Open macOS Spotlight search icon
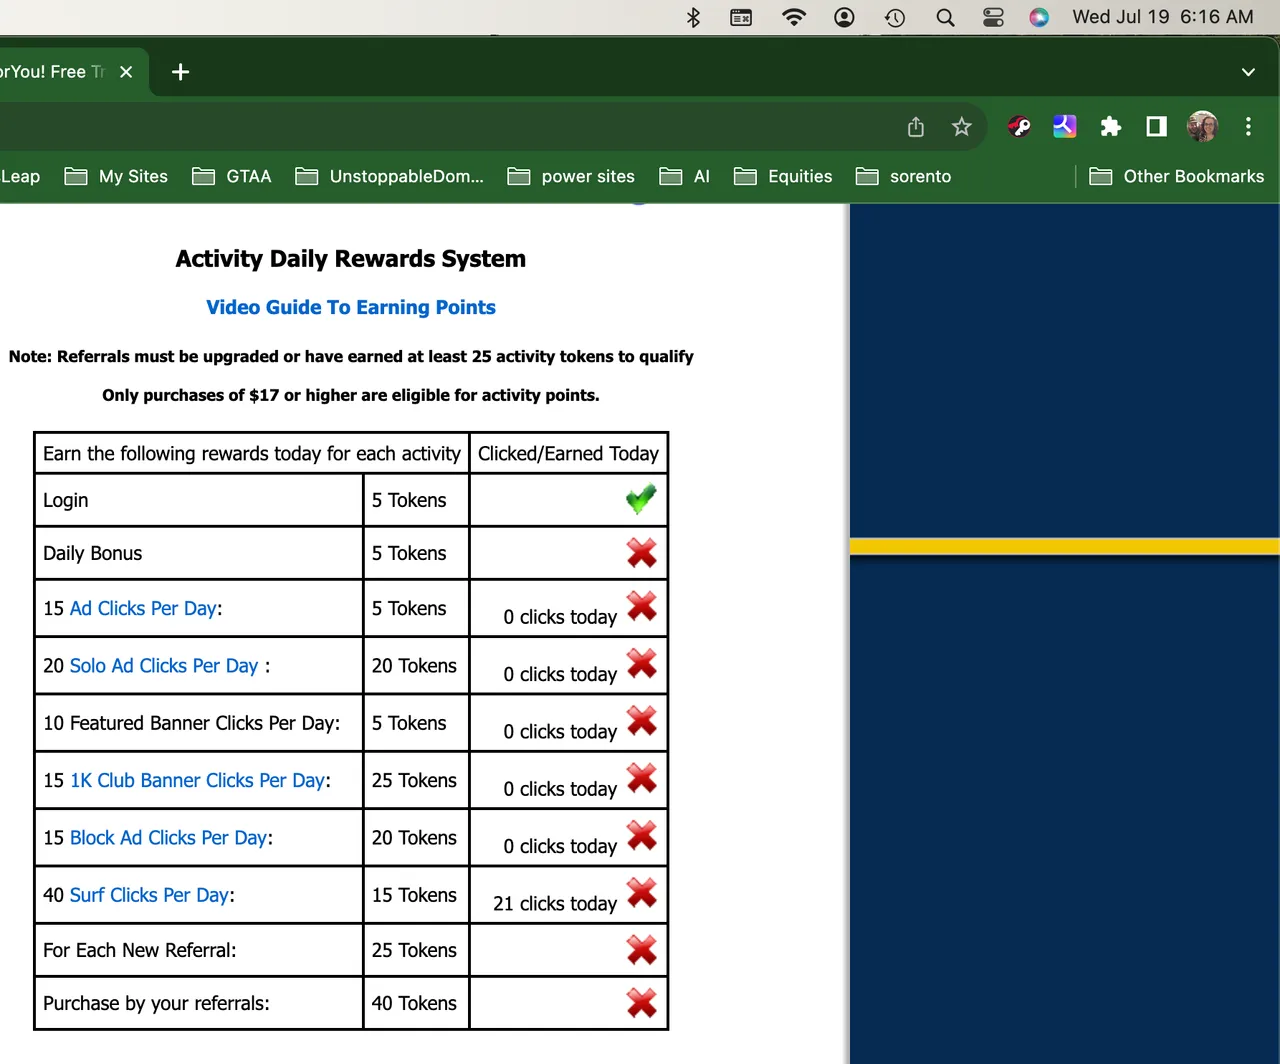 944,17
